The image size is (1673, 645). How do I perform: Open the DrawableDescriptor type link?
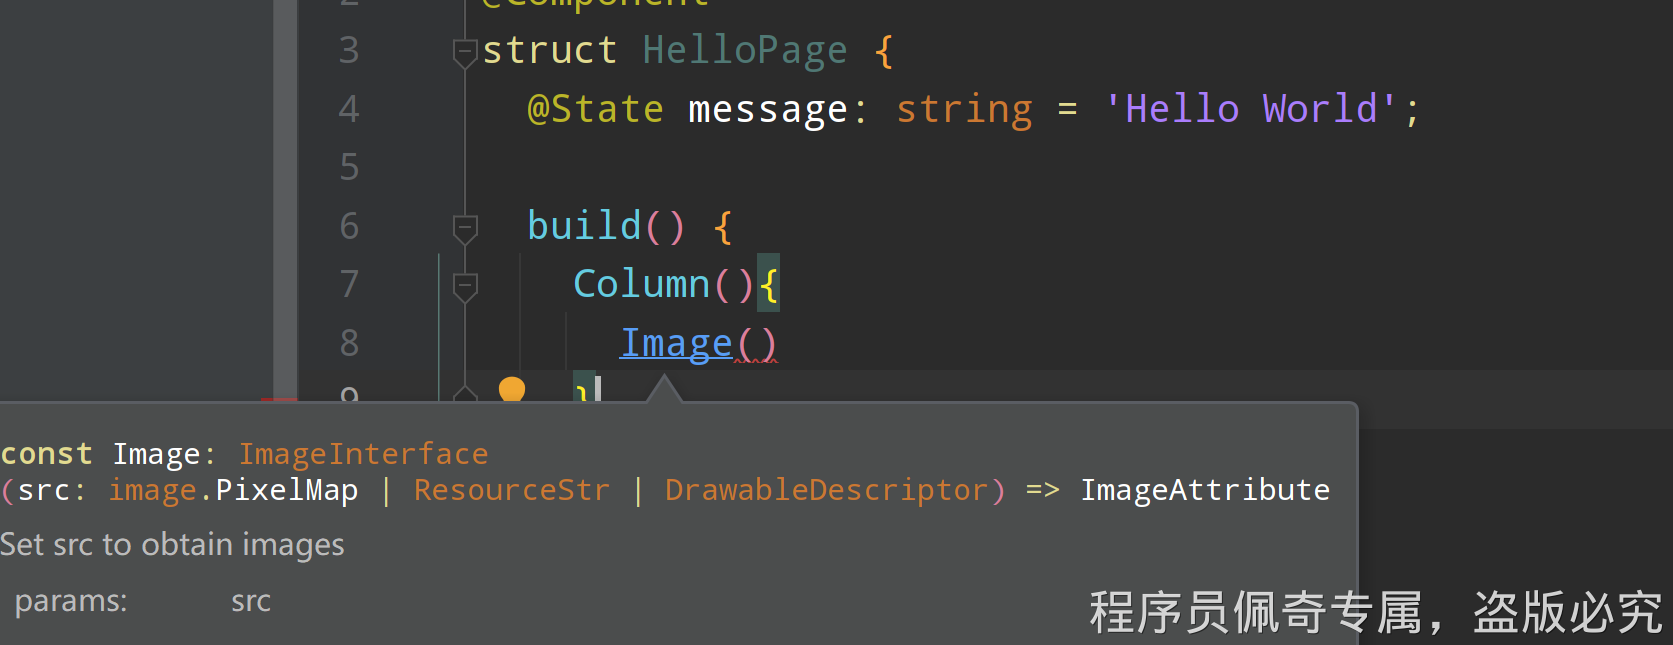[x=827, y=490]
